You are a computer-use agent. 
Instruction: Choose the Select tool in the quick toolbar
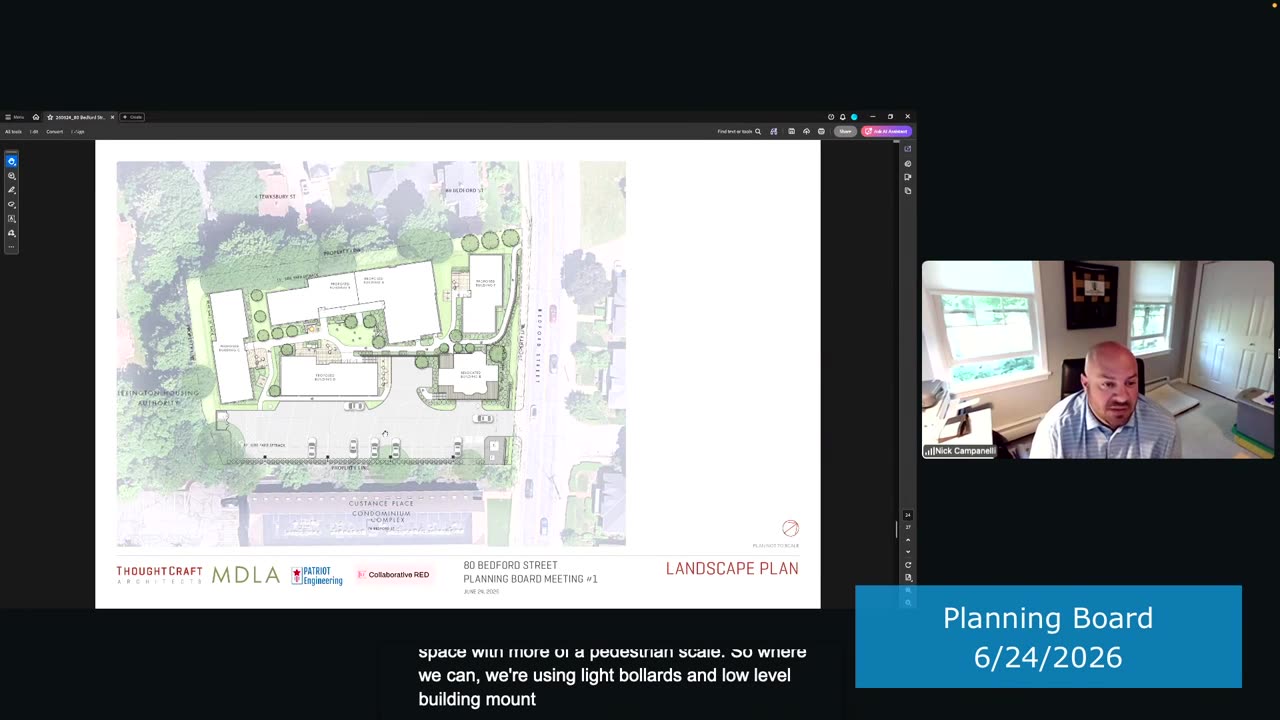point(12,161)
